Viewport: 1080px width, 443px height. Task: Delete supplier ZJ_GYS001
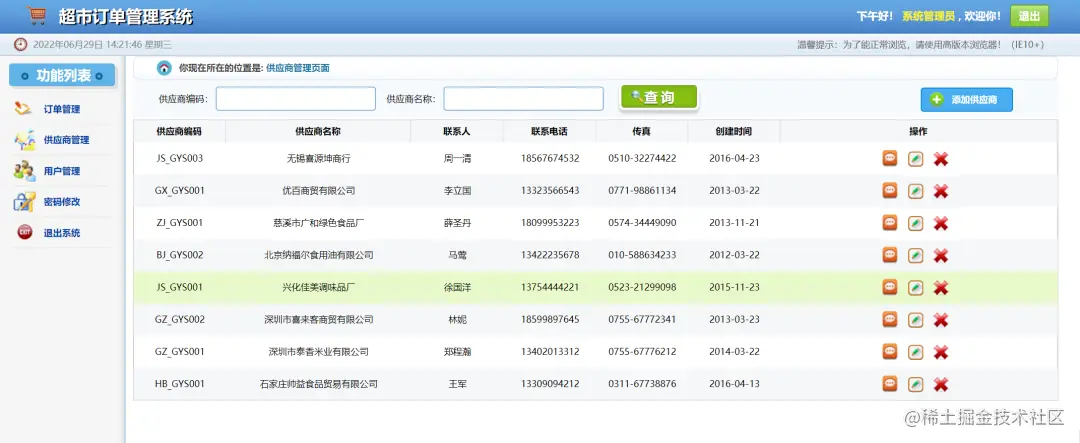[x=941, y=223]
